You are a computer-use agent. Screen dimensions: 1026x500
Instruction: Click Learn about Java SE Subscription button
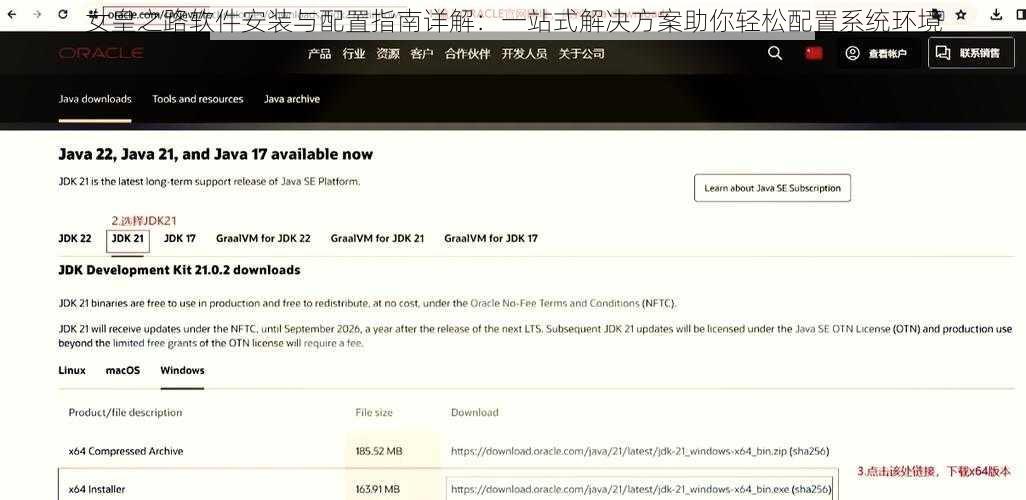(x=772, y=188)
